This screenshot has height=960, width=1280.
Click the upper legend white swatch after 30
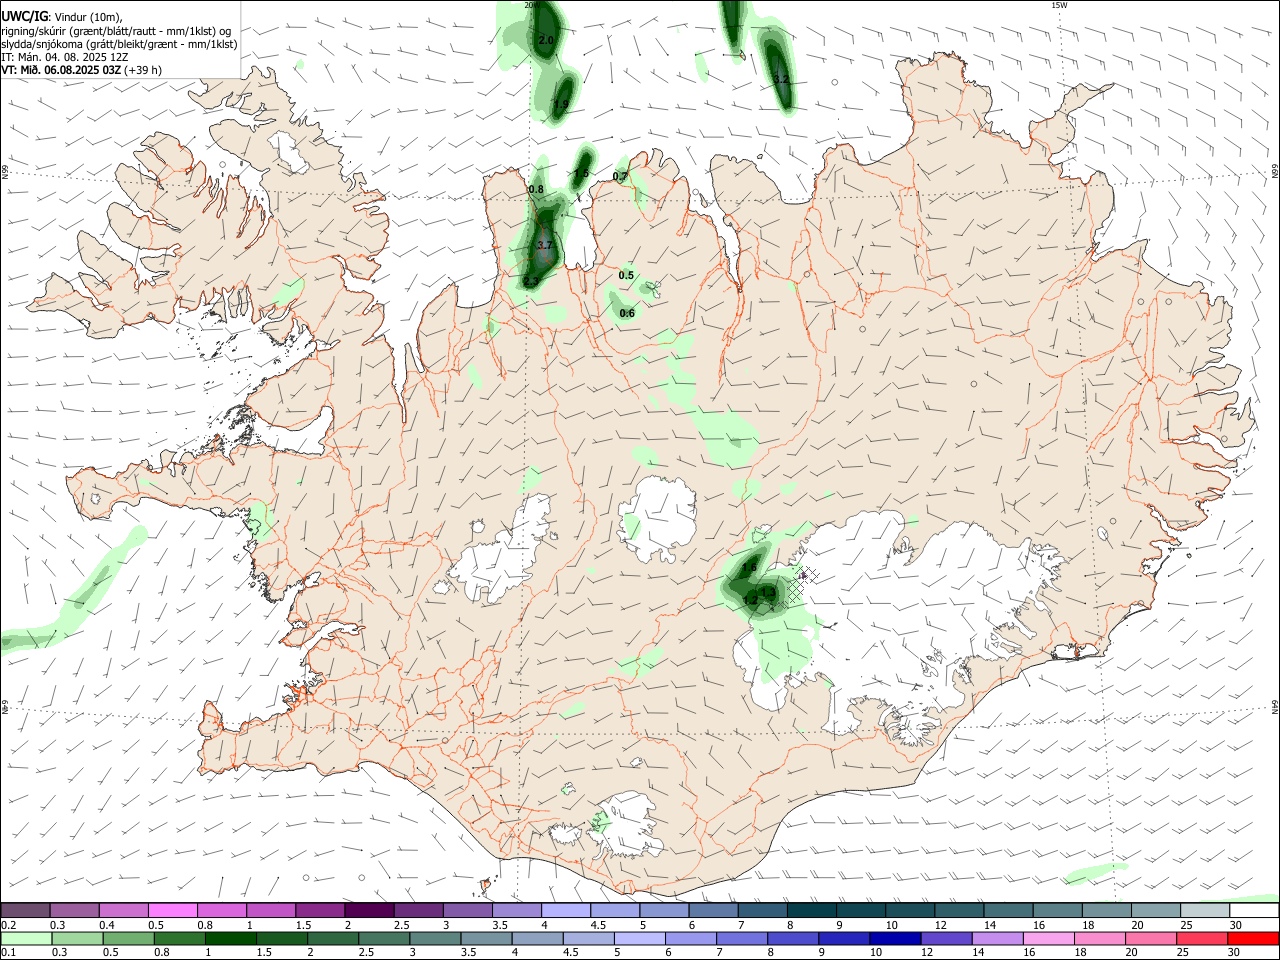[1254, 910]
